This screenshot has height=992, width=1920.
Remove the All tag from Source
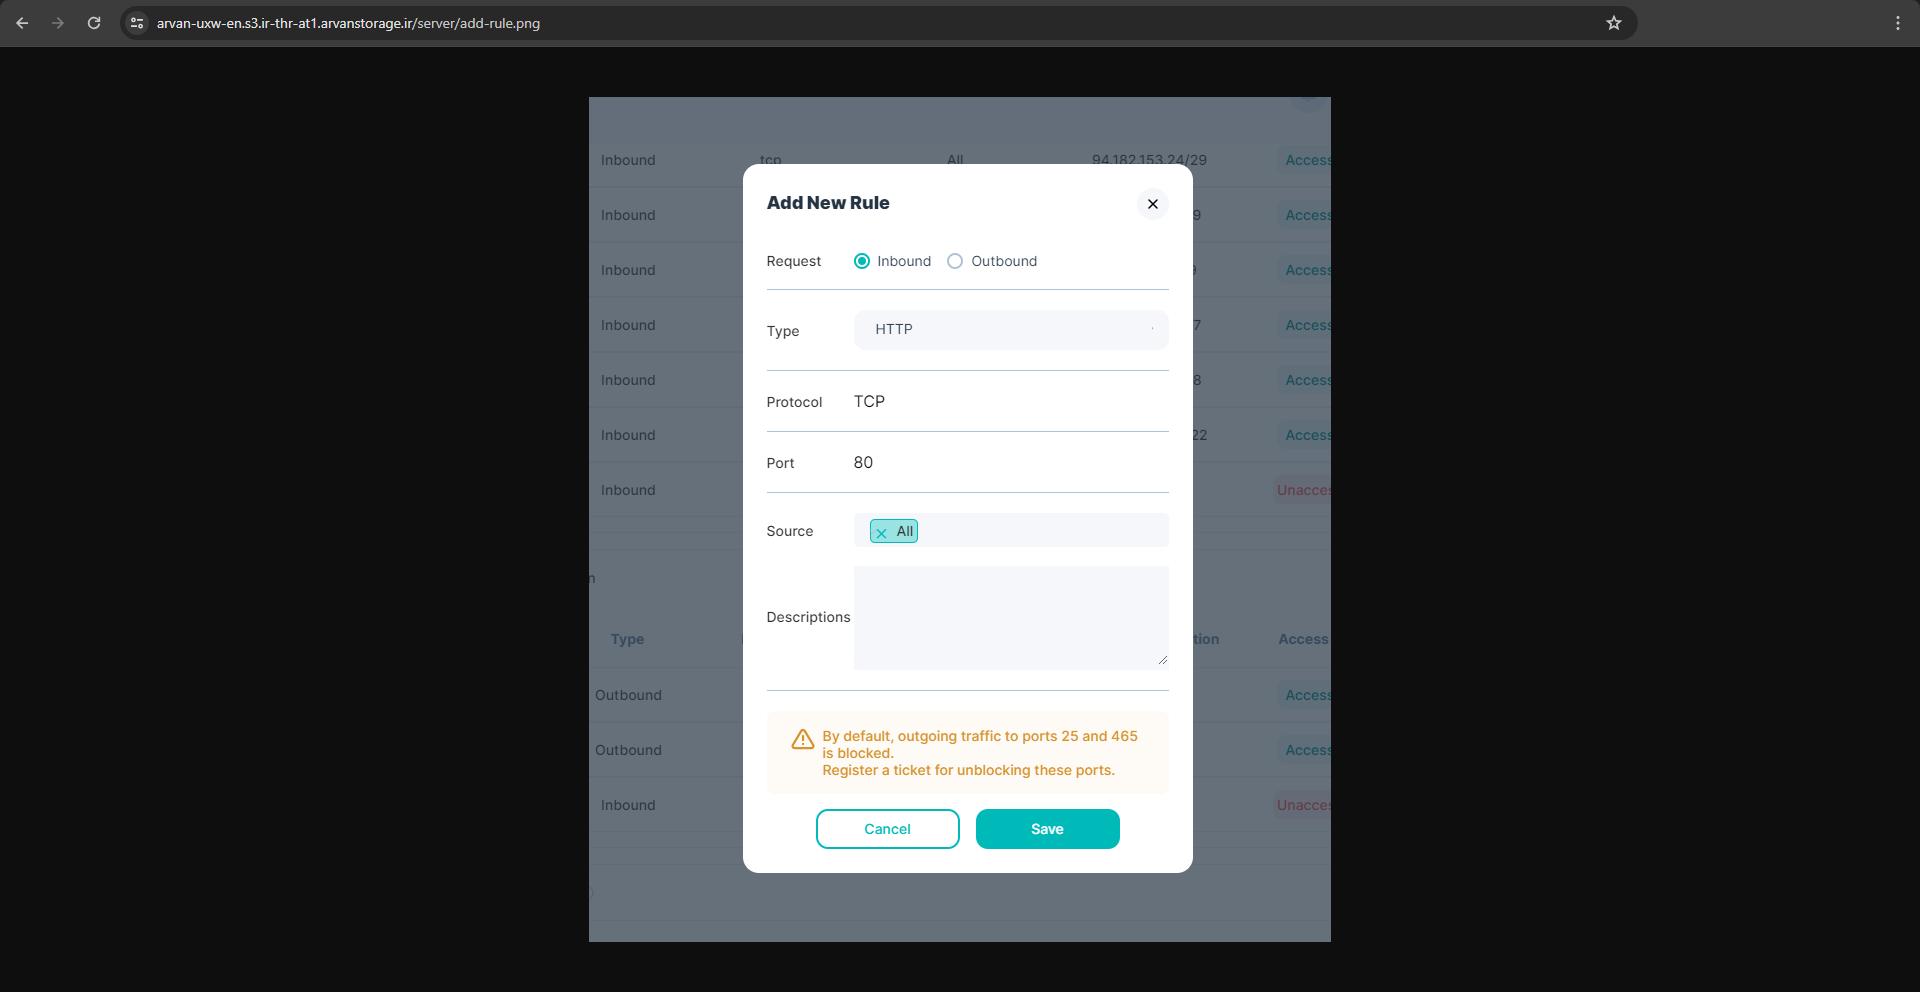(x=881, y=533)
